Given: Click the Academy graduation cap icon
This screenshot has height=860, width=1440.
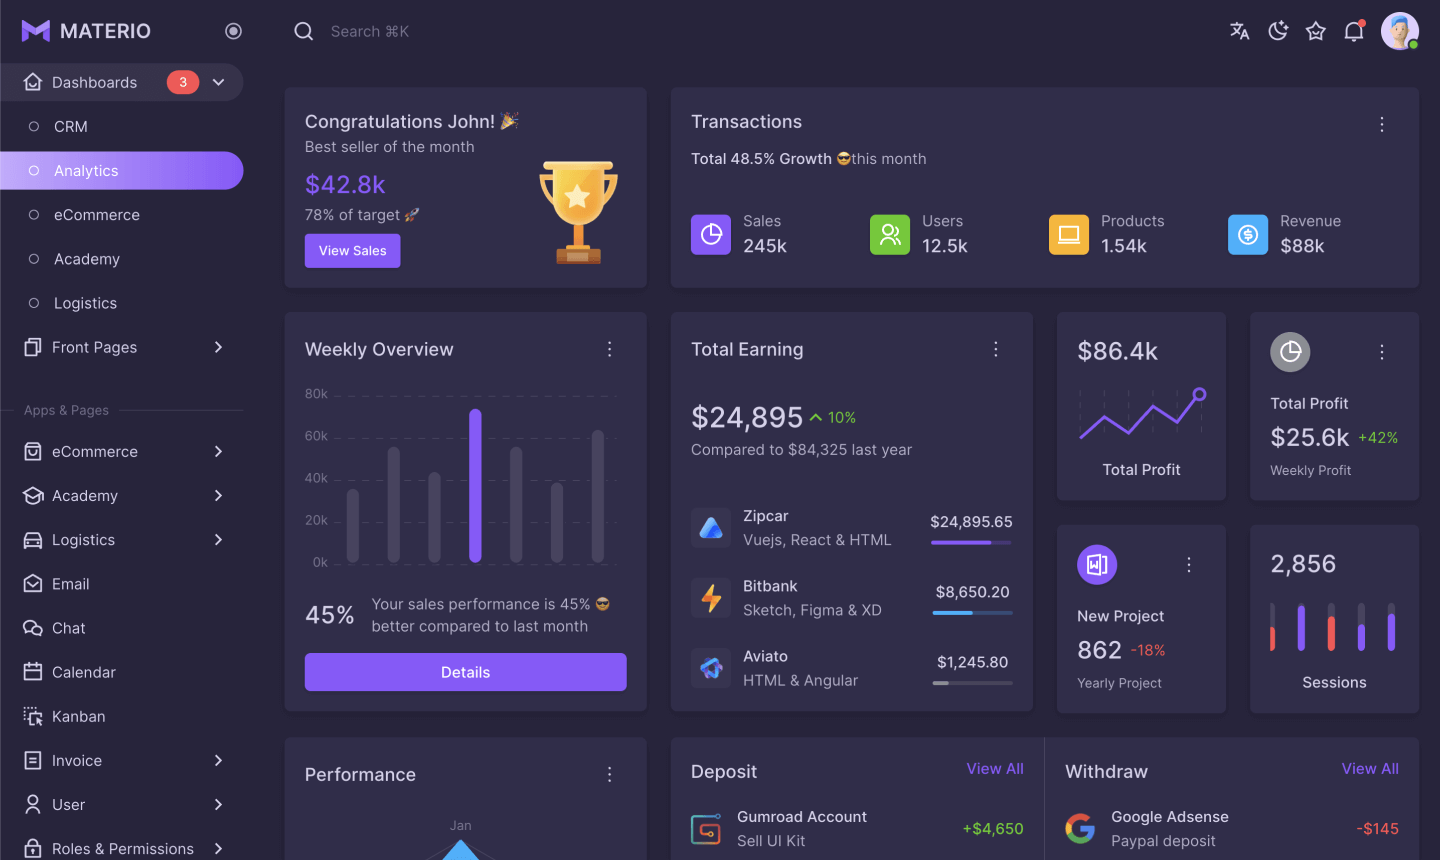Looking at the screenshot, I should 33,495.
